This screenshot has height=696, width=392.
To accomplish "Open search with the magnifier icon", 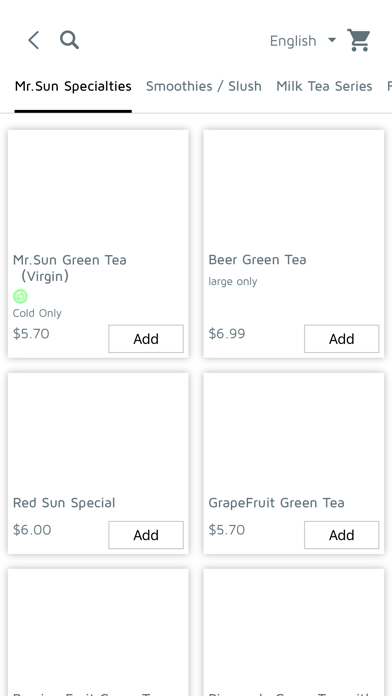I will tap(70, 40).
